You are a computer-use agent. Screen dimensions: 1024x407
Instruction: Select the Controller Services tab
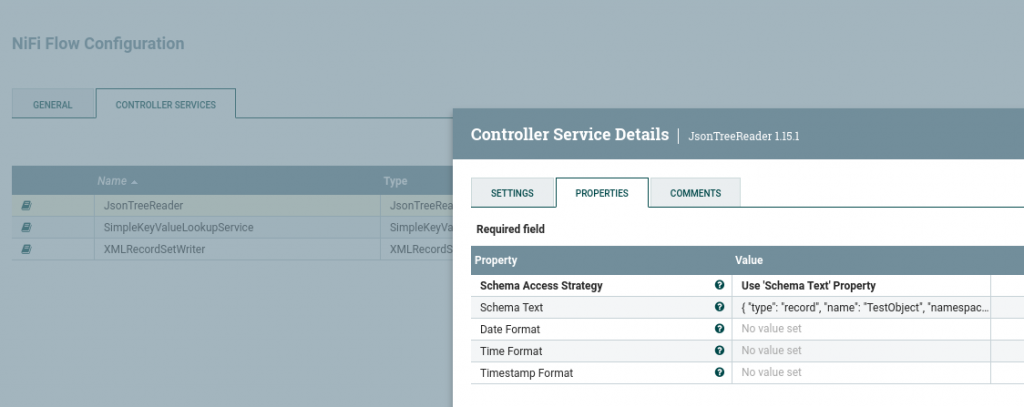[x=165, y=105]
